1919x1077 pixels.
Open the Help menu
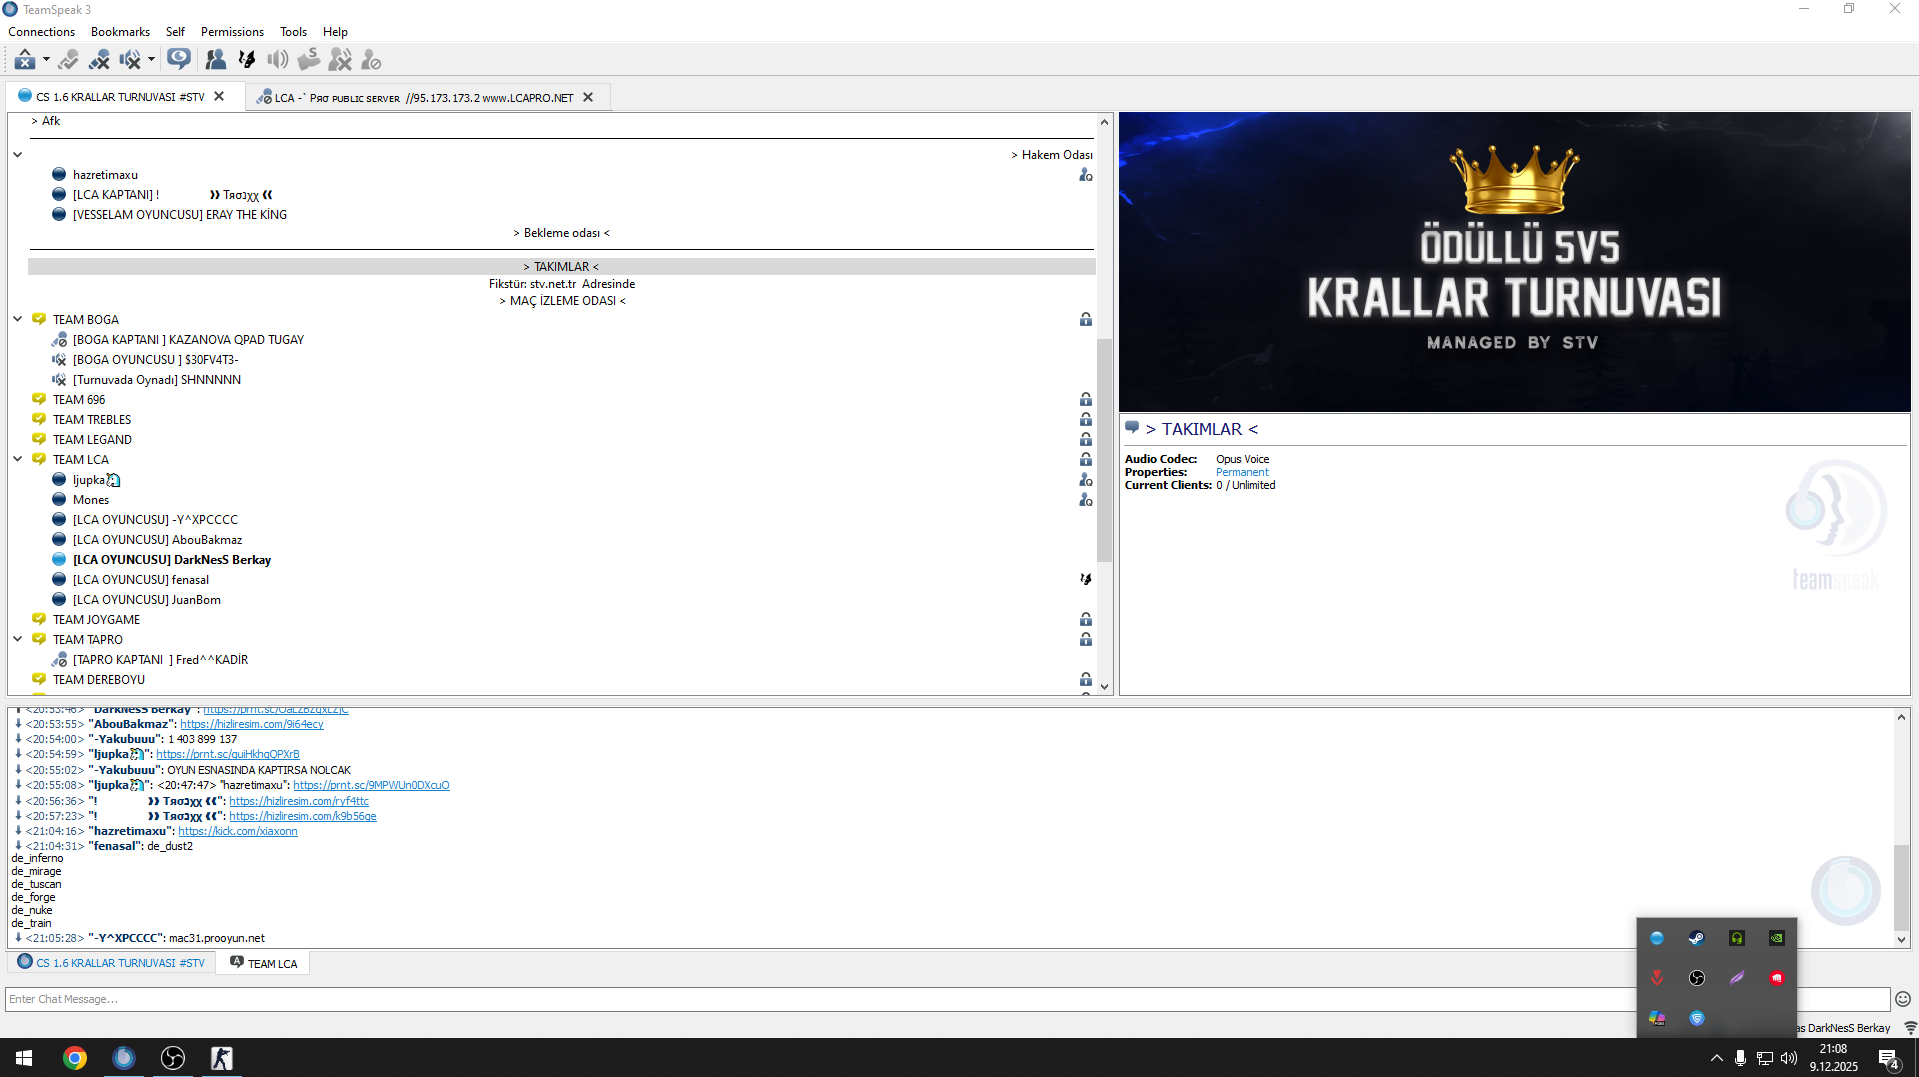pos(335,32)
